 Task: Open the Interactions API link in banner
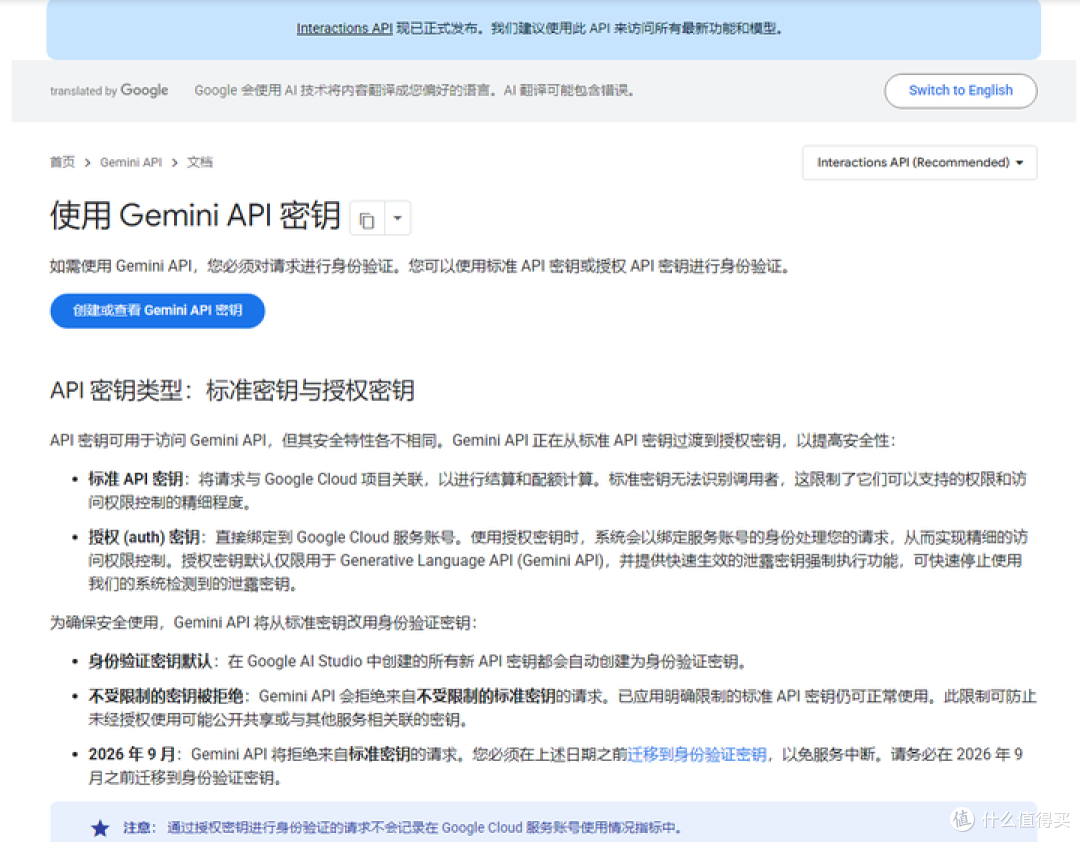pyautogui.click(x=344, y=28)
